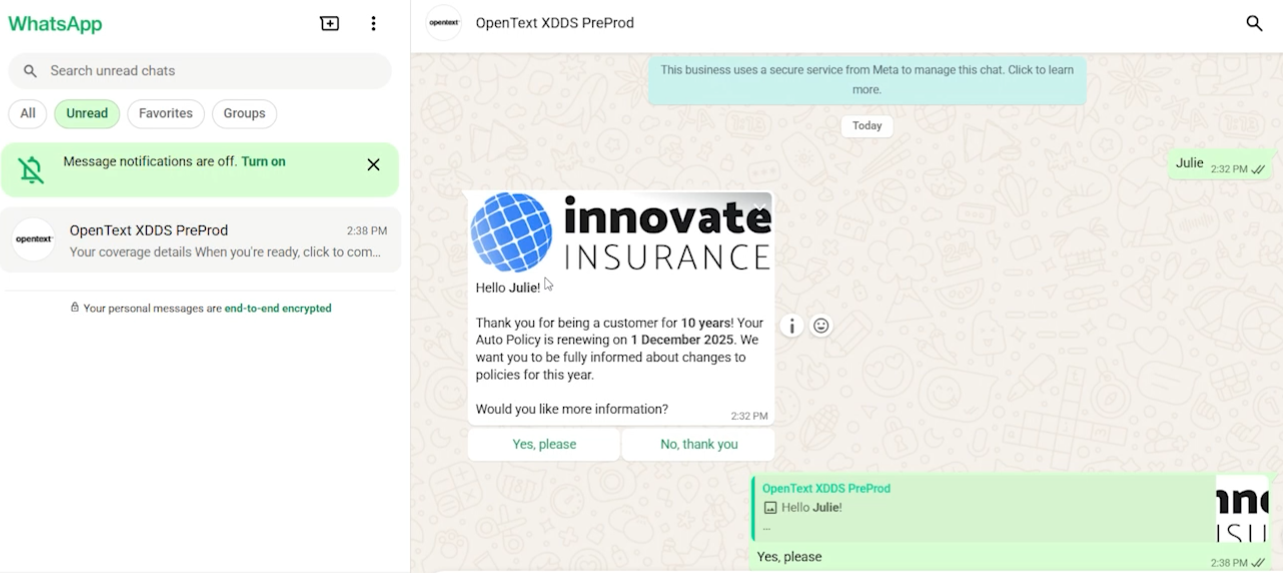Open the Innovate Insurance logo image

(x=621, y=232)
